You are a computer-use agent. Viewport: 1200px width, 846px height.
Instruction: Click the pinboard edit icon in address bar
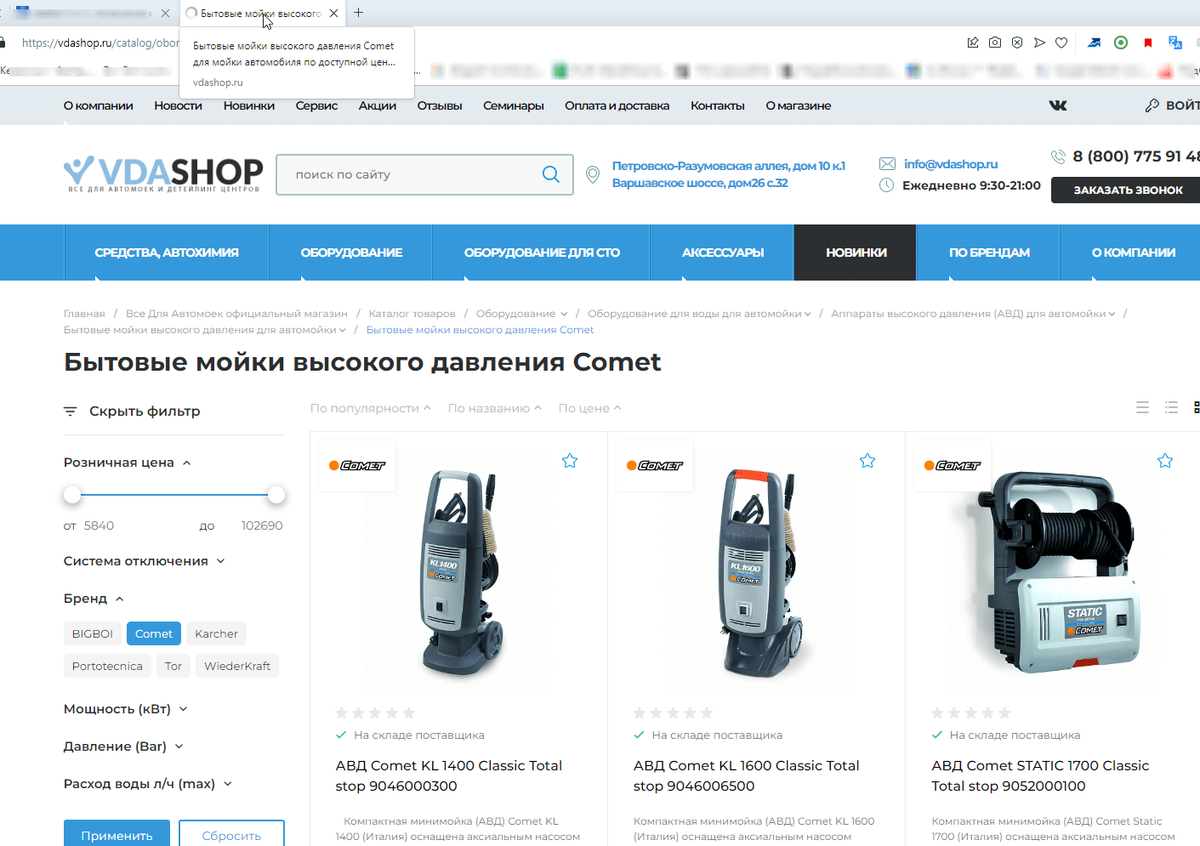pyautogui.click(x=973, y=43)
